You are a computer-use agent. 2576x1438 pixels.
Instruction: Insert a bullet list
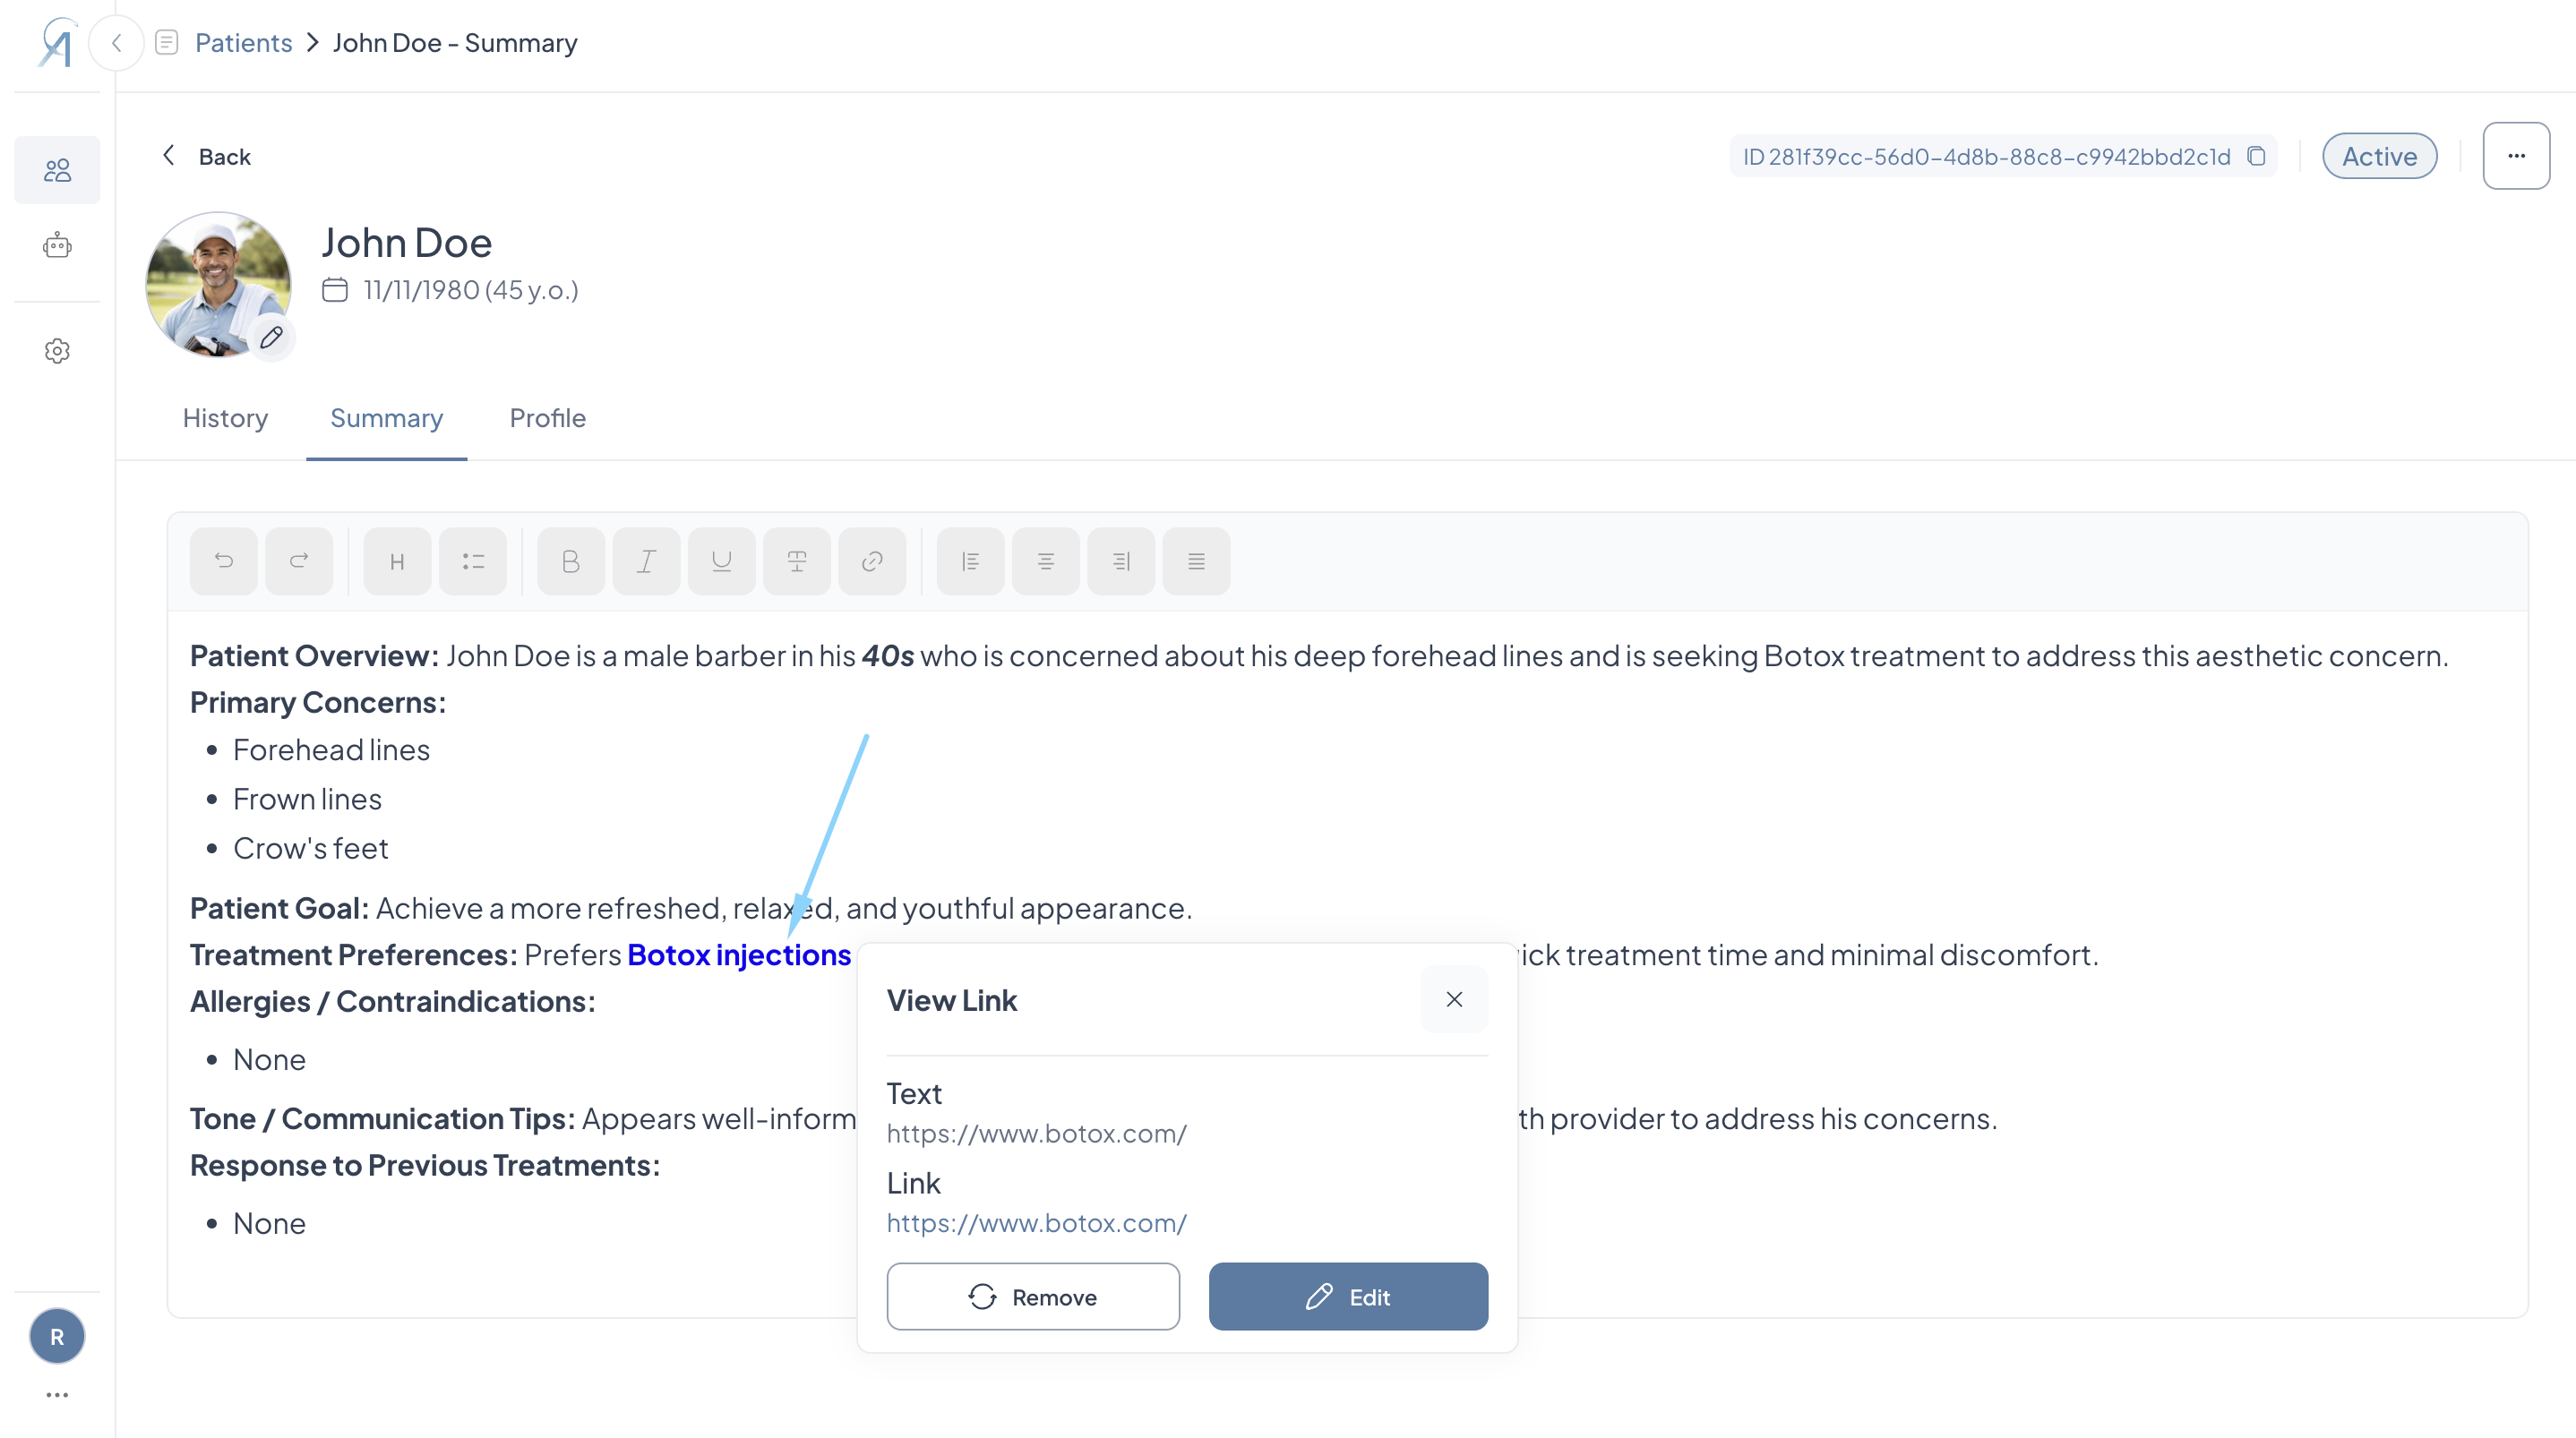click(x=473, y=561)
